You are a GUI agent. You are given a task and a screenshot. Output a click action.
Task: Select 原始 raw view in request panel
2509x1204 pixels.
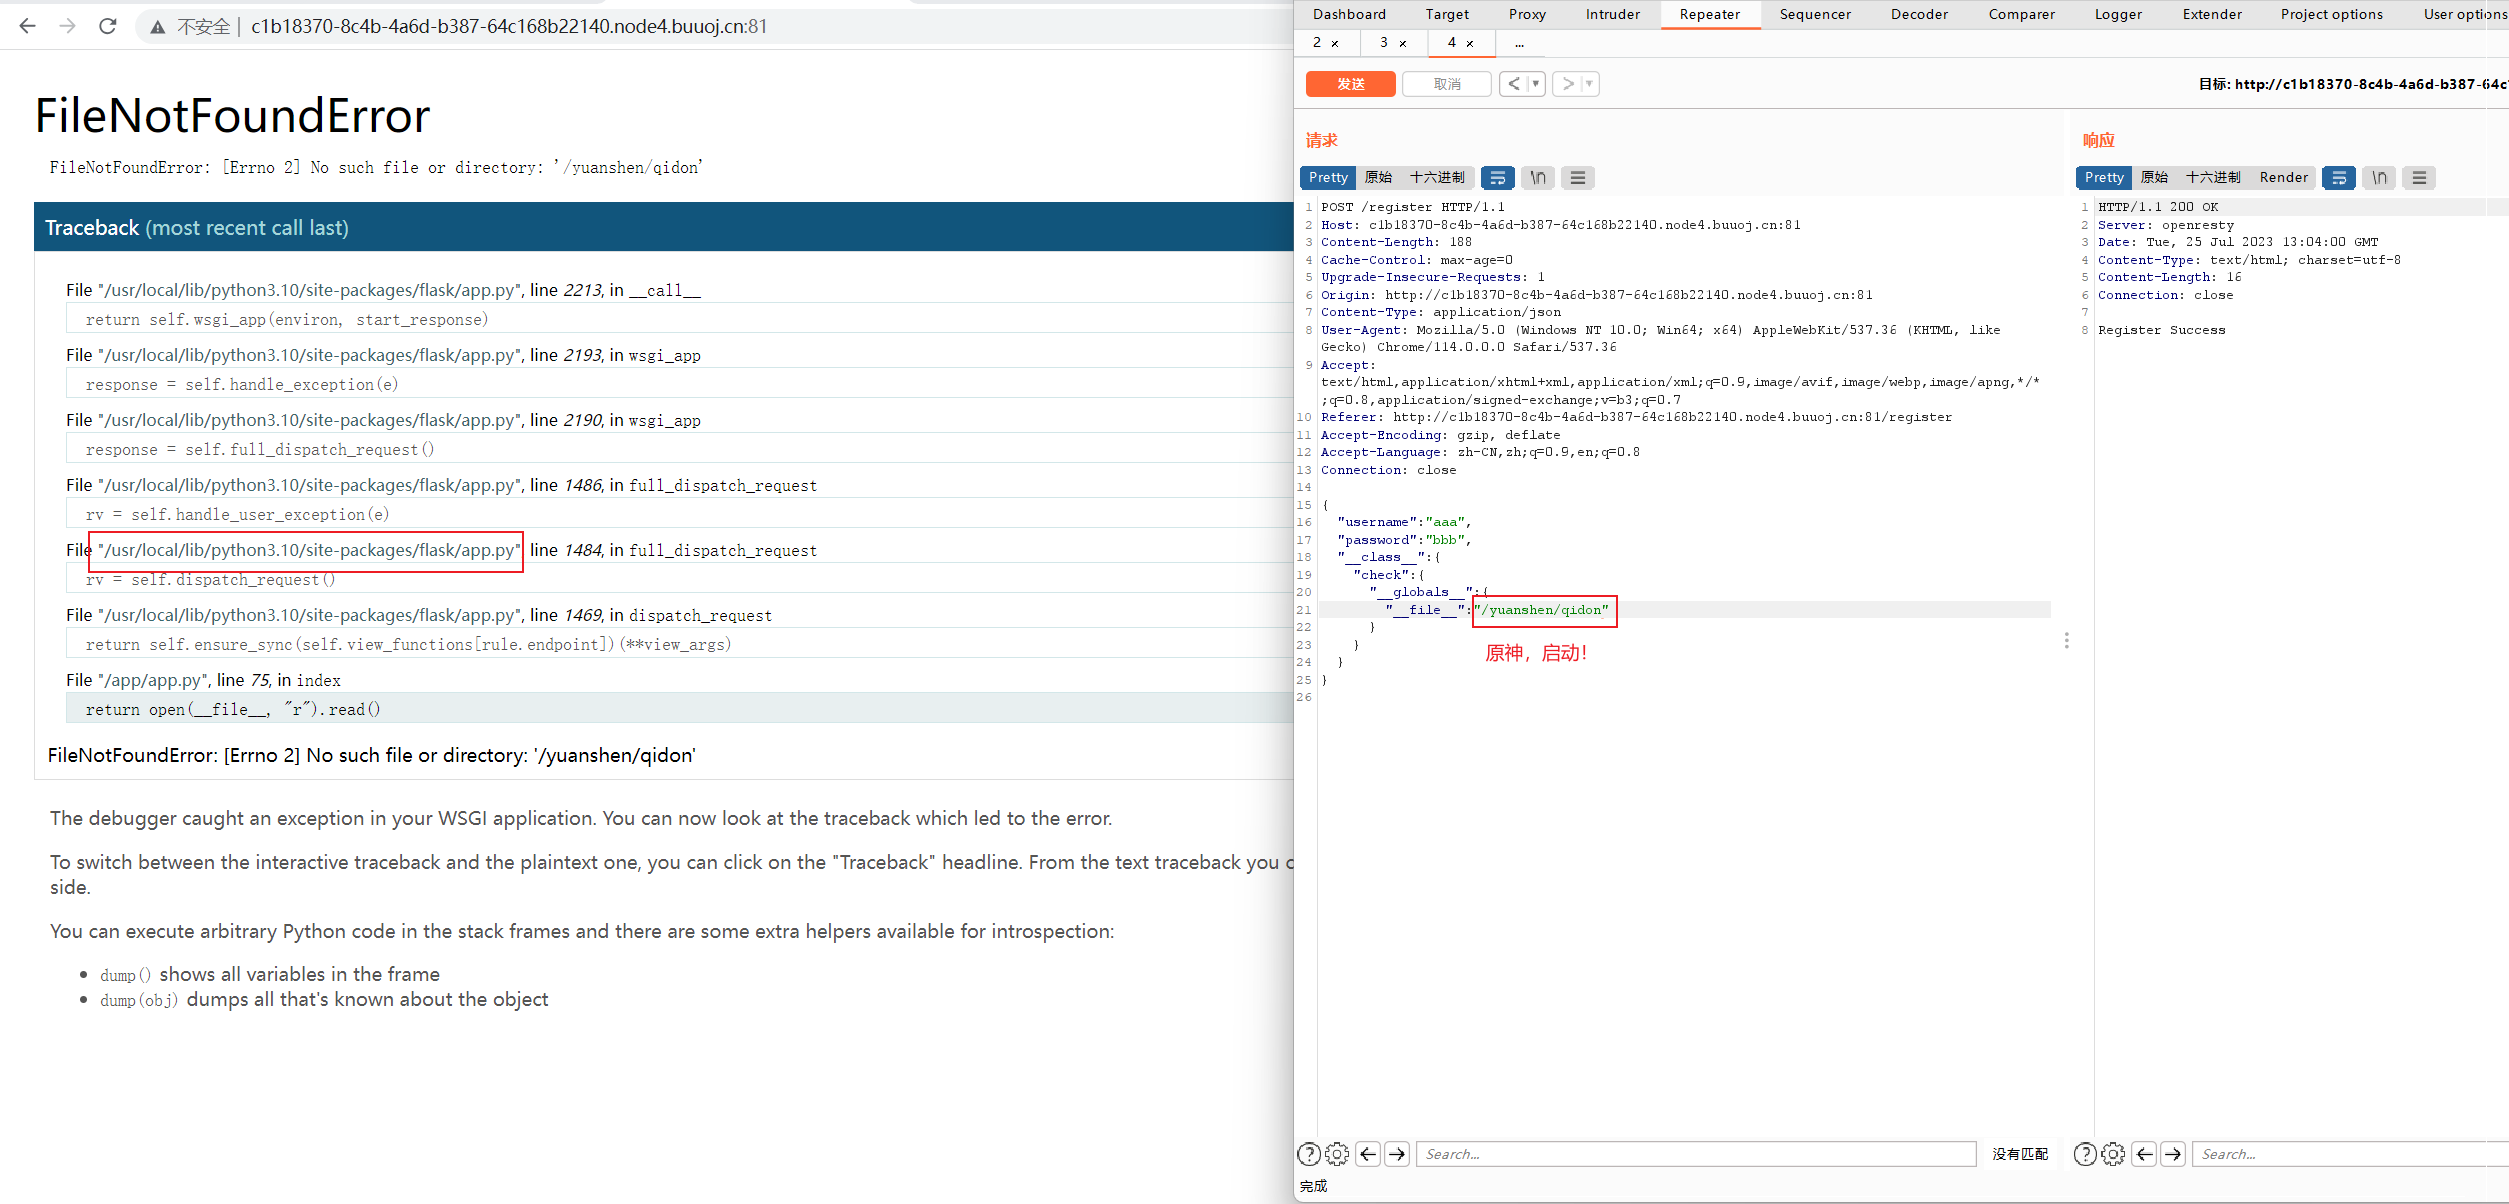click(1378, 178)
